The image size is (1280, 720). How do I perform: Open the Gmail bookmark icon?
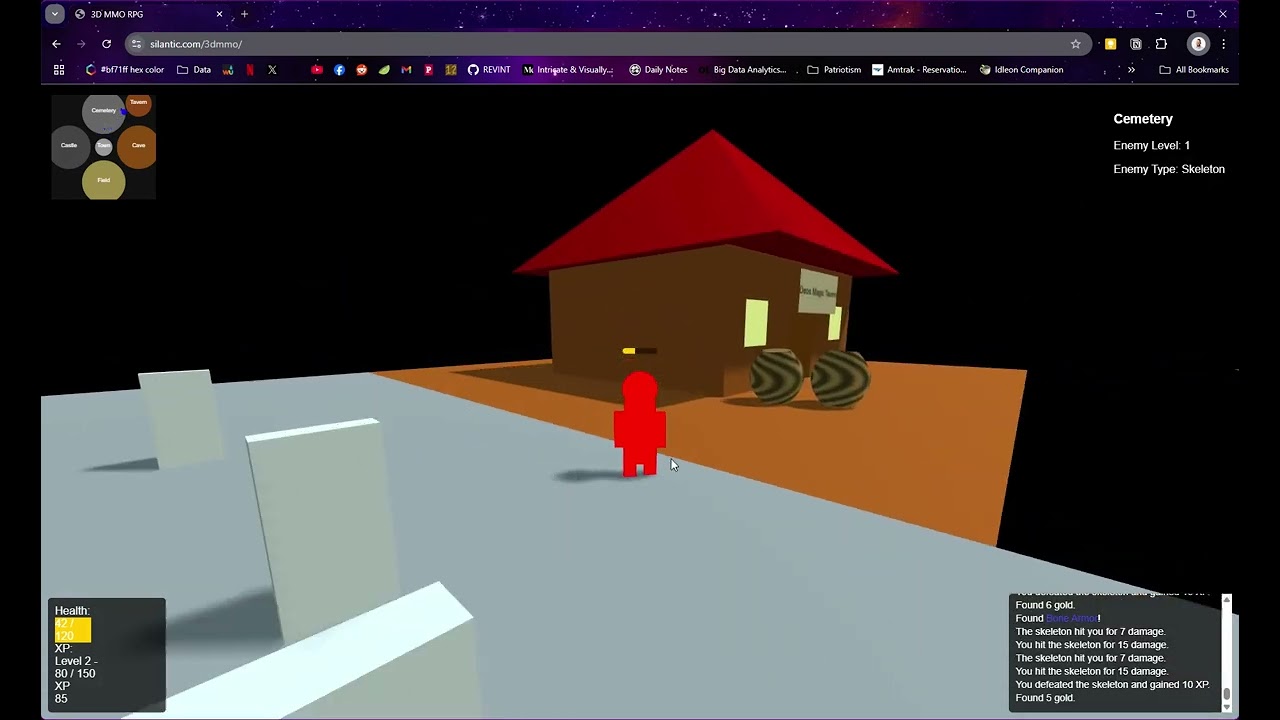[406, 70]
